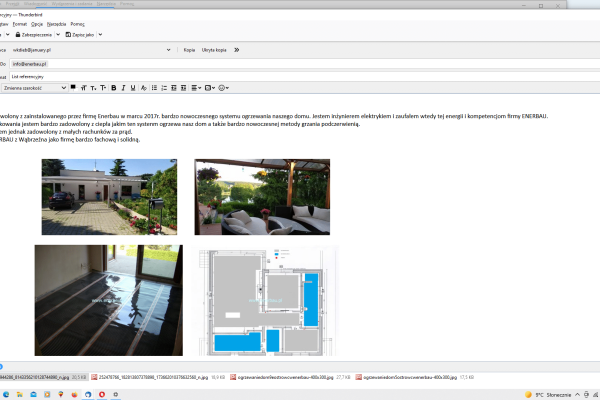Apply numbered list
600x400 pixels.
164,88
